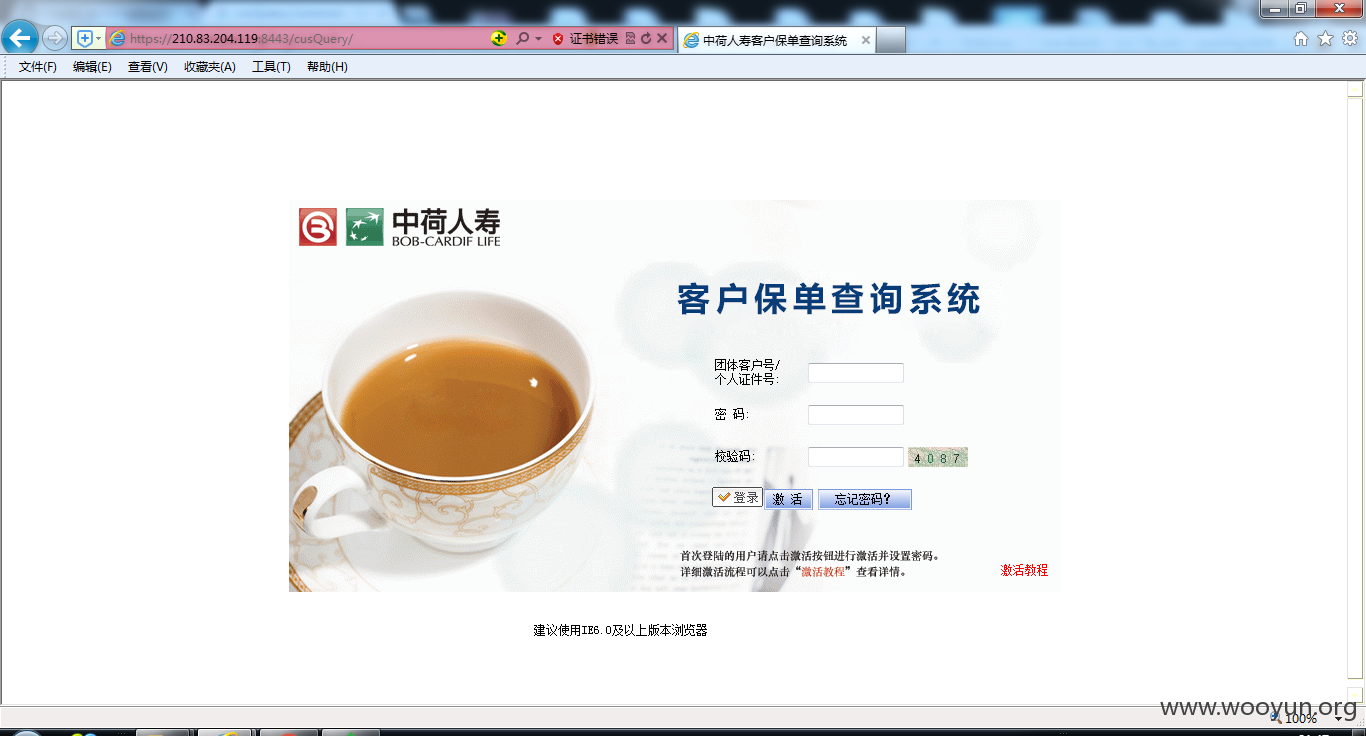Open the blue shield plus icon dropdown
Image resolution: width=1366 pixels, height=736 pixels.
(x=89, y=39)
